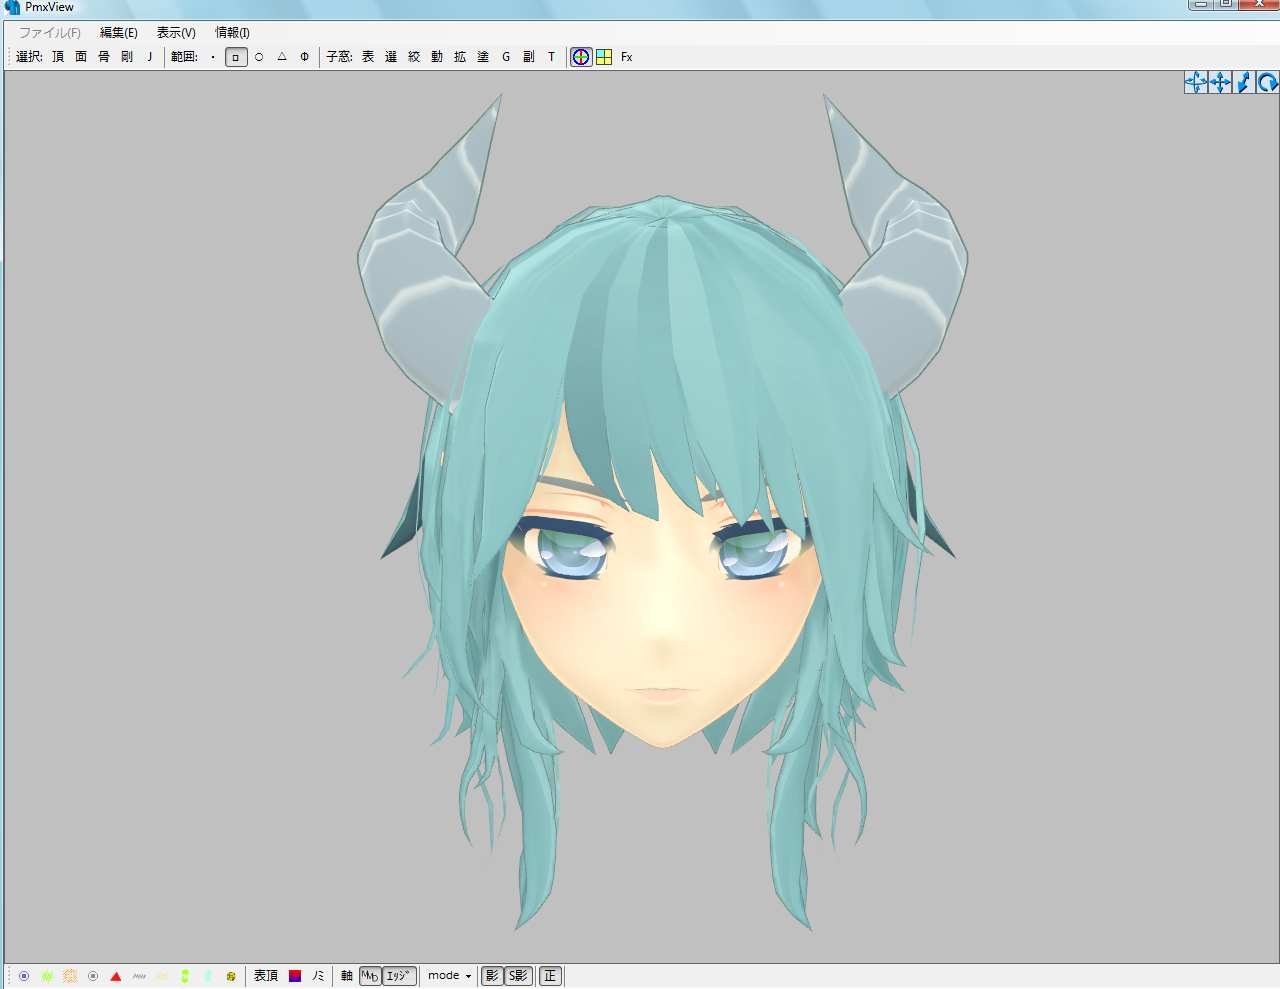Toggle the yellow joint display icon
The image size is (1280, 989).
(231, 976)
